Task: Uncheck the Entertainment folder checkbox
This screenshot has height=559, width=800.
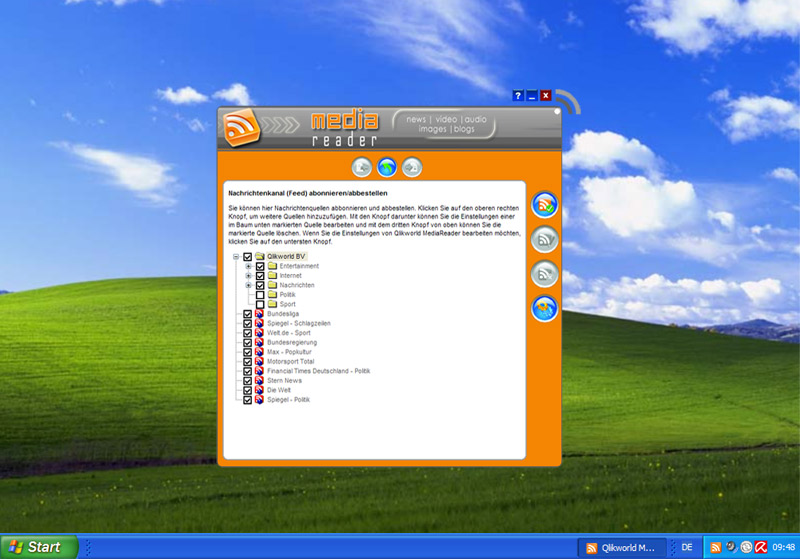Action: [x=260, y=266]
